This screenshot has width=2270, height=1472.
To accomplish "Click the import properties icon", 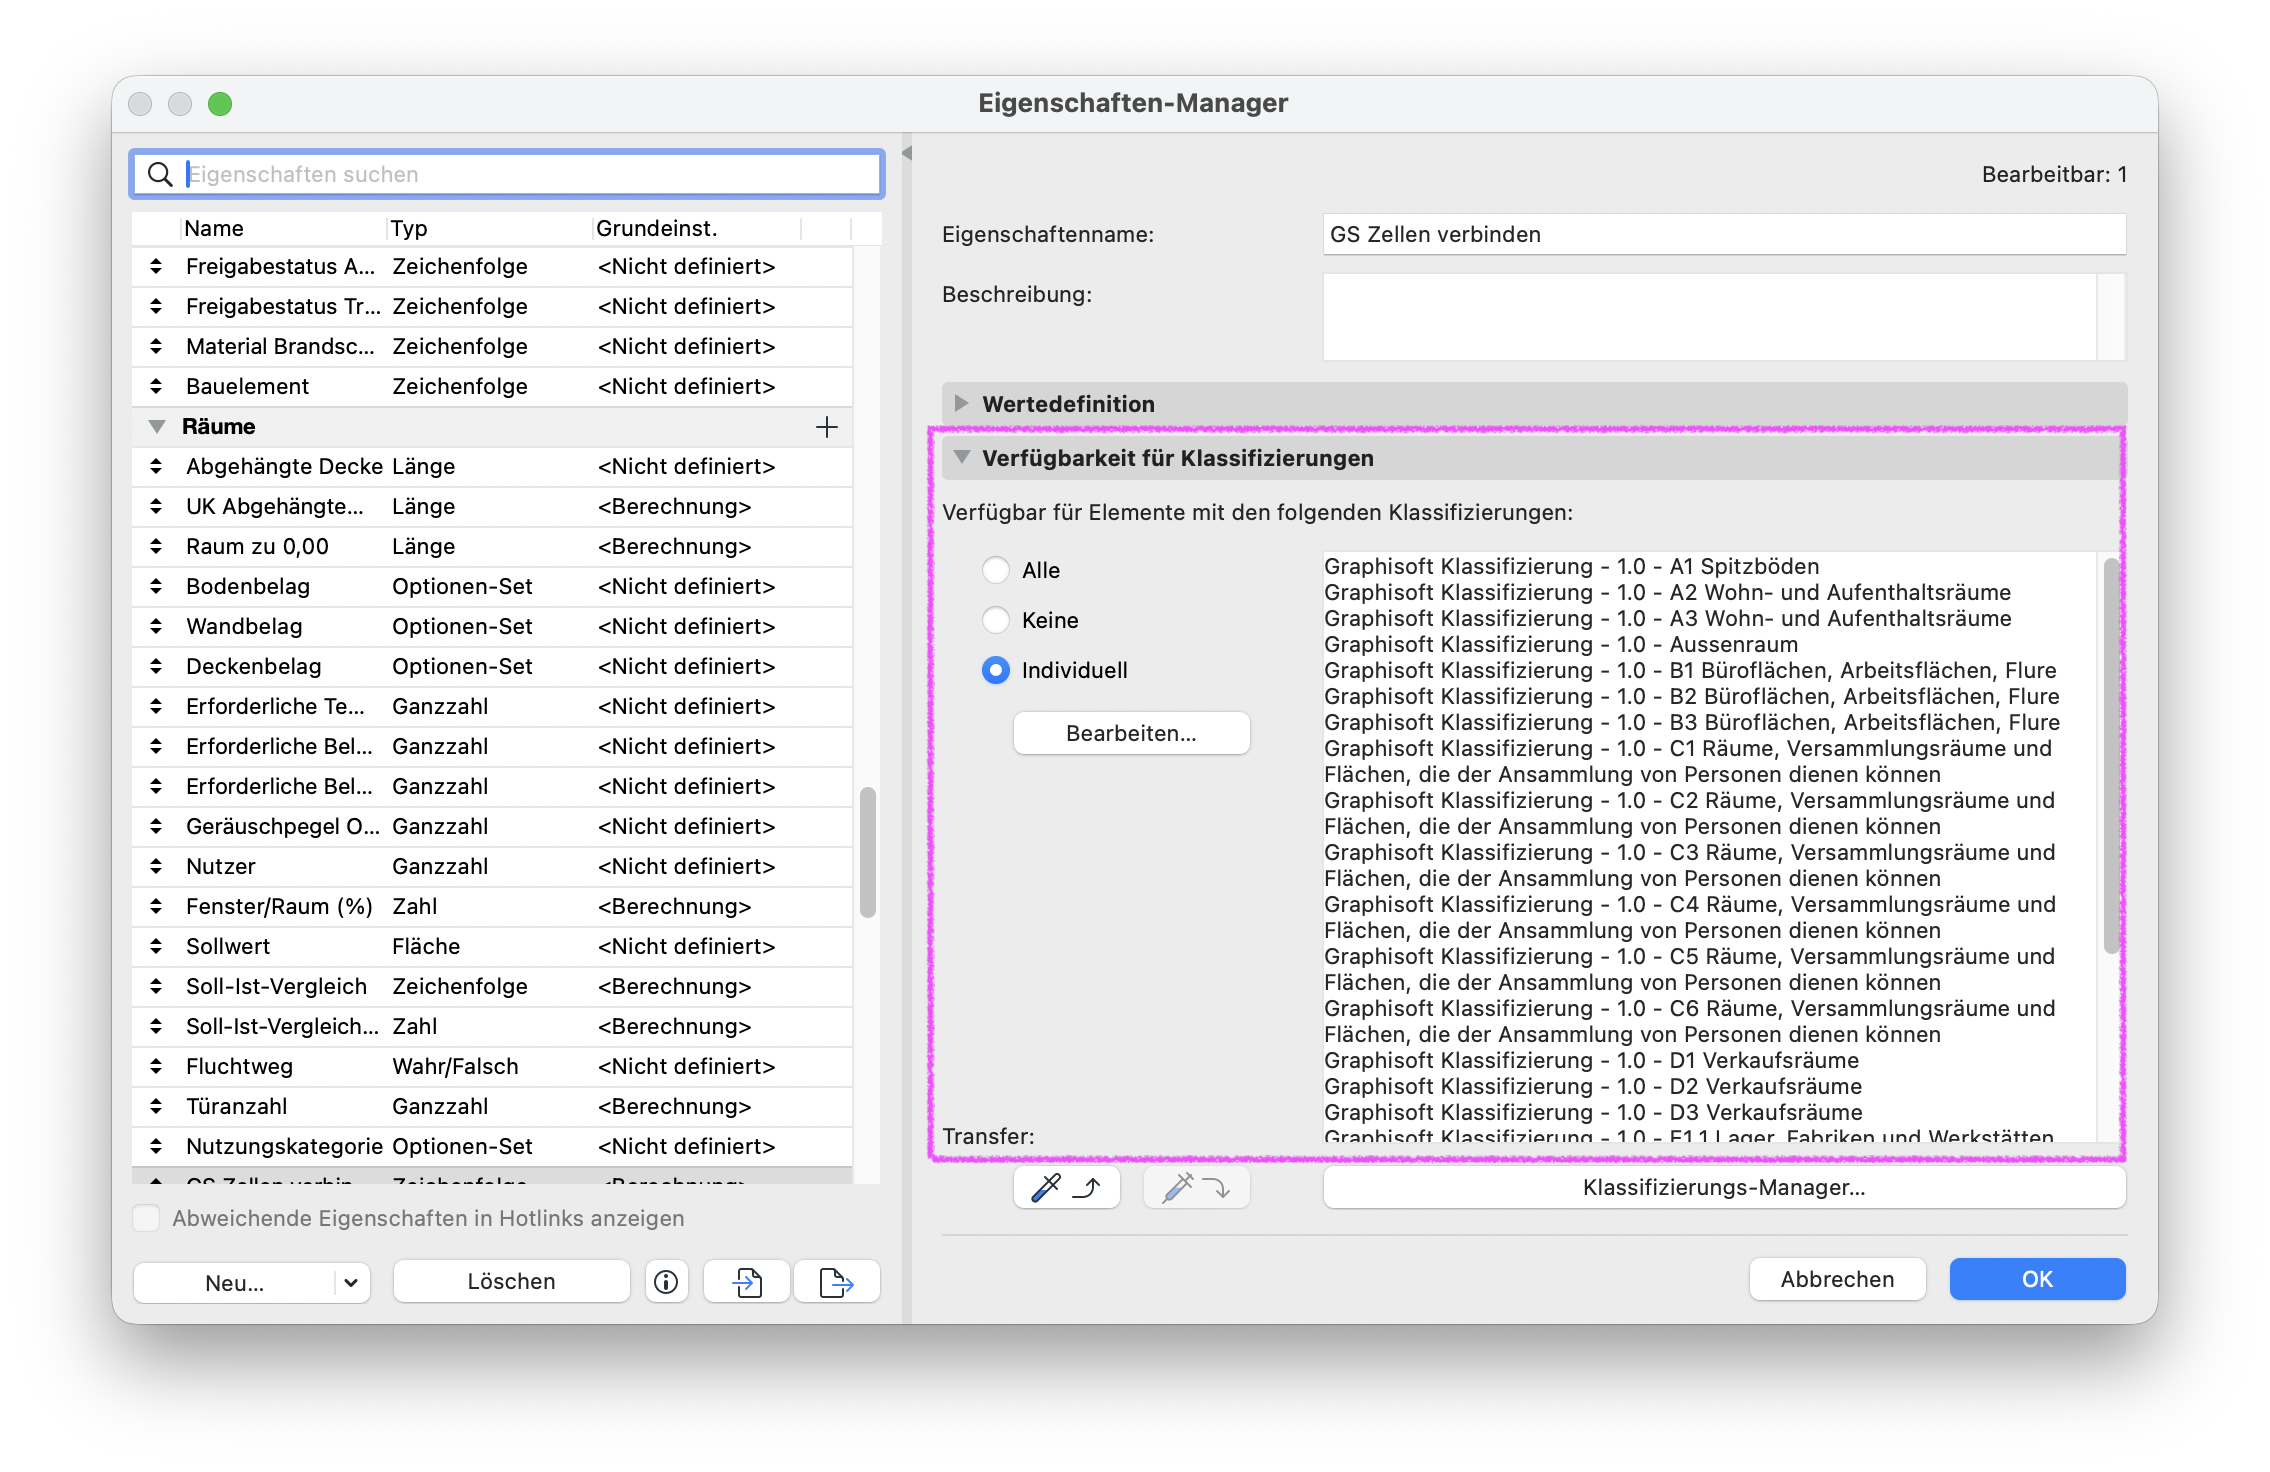I will pos(747,1282).
